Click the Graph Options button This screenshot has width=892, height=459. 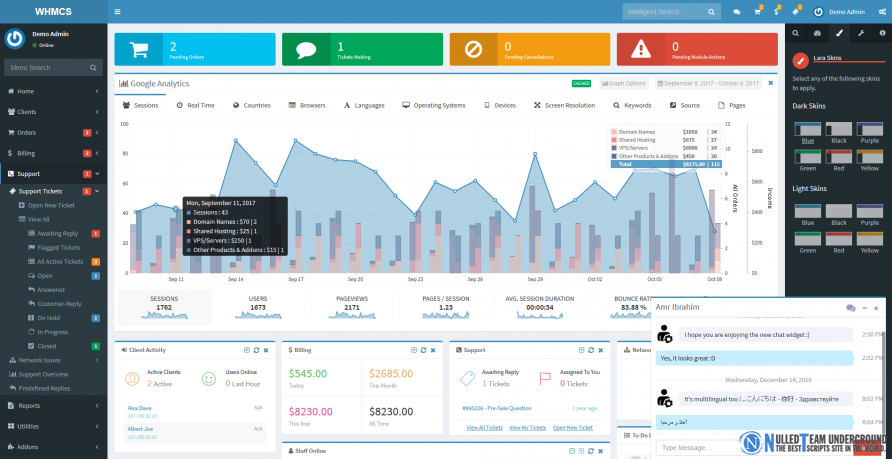[624, 84]
